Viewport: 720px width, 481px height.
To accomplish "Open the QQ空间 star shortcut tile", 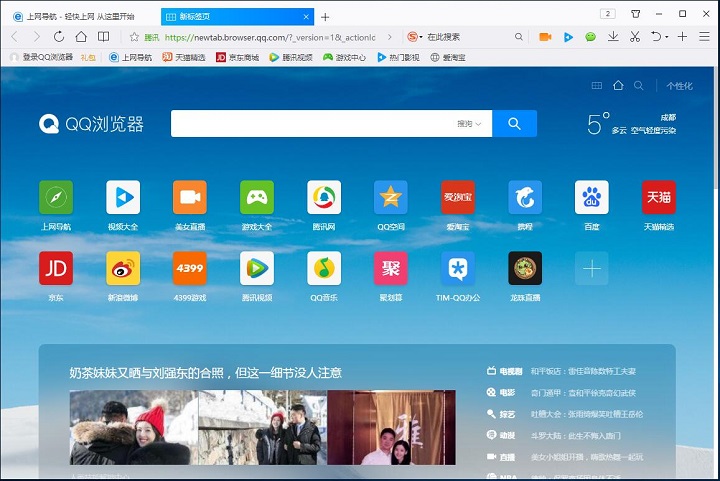I will 391,197.
